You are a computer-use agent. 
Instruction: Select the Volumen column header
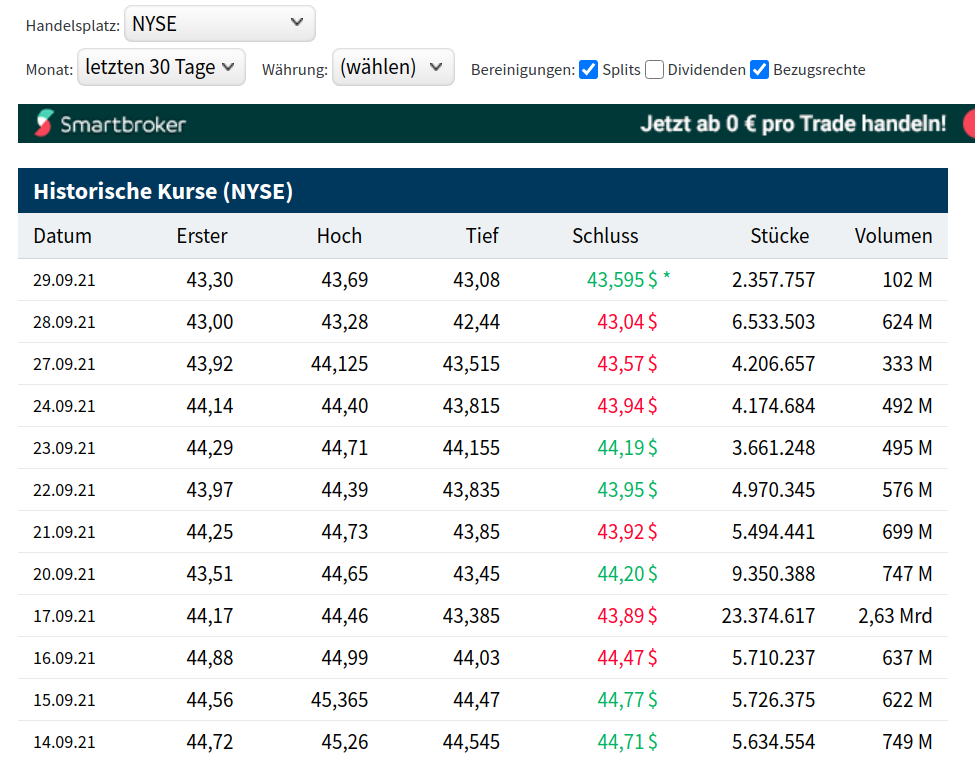tap(893, 236)
